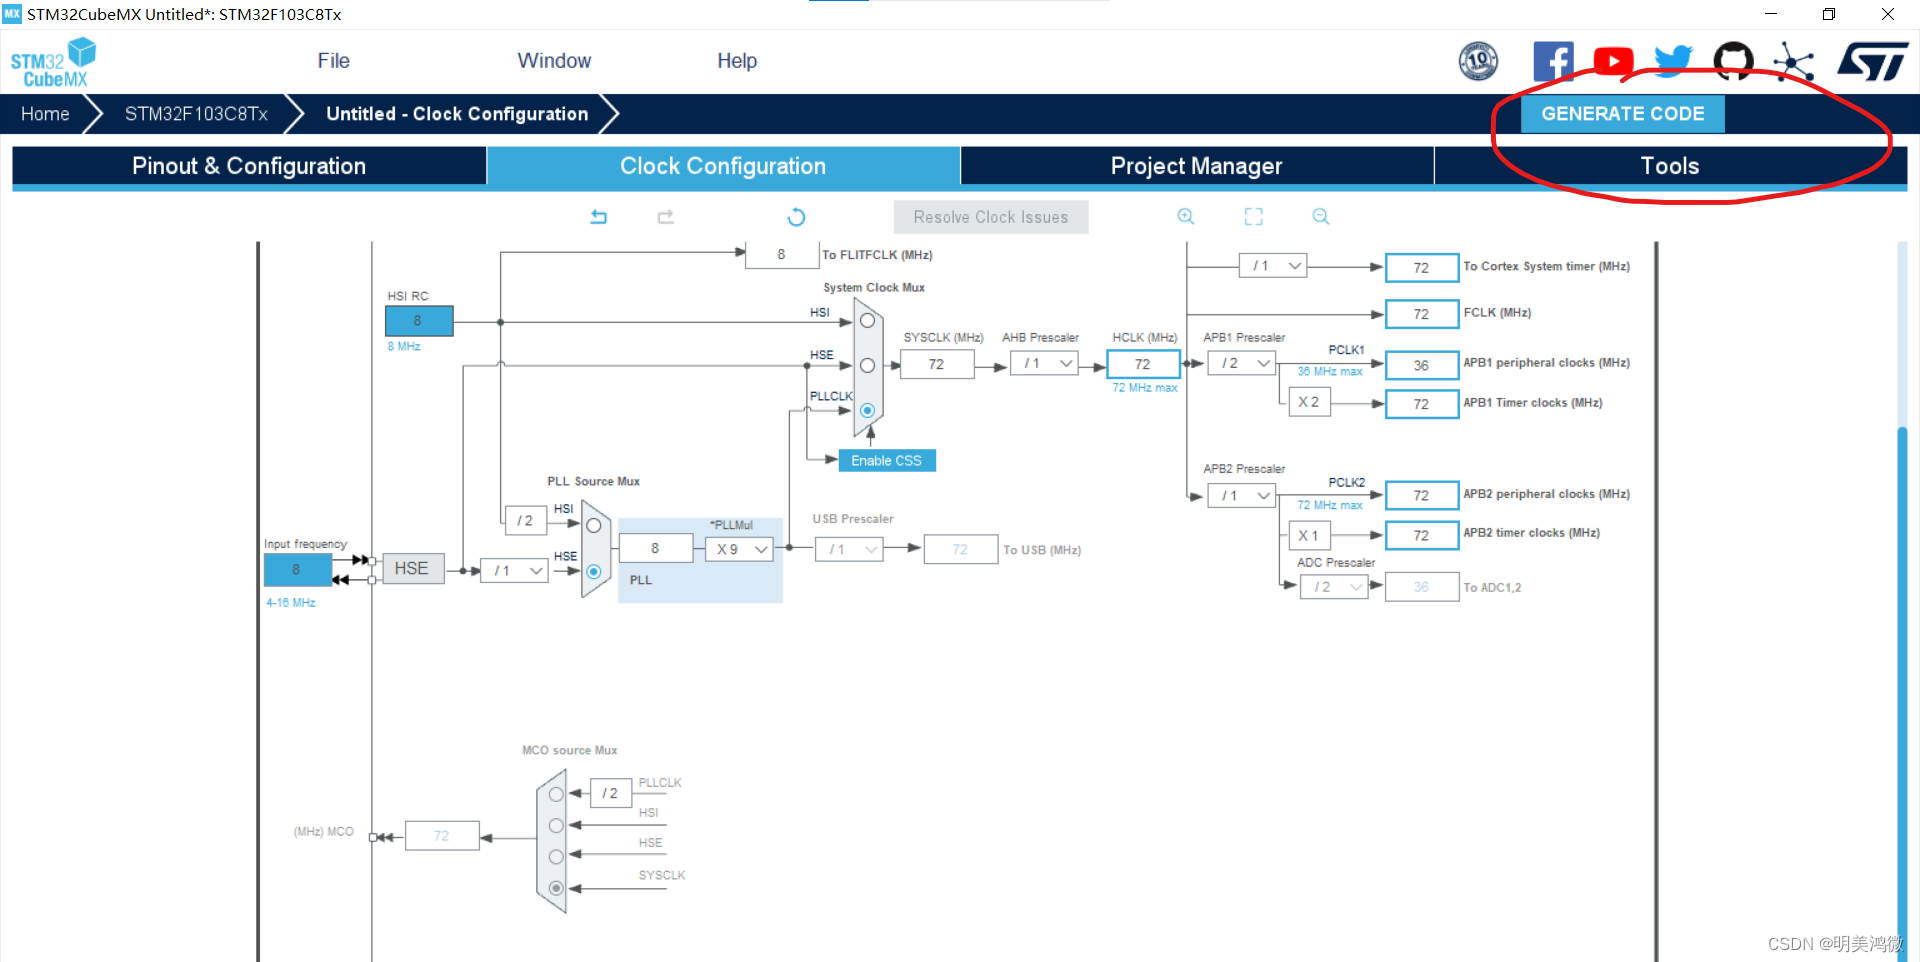Viewport: 1920px width, 962px height.
Task: Select HSE in System Clock Mux
Action: pos(867,366)
